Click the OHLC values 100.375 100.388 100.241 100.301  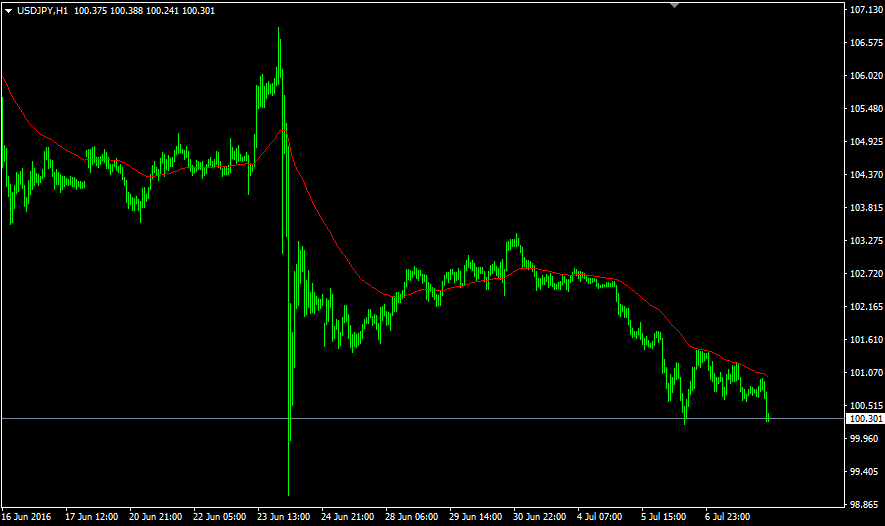coord(144,11)
